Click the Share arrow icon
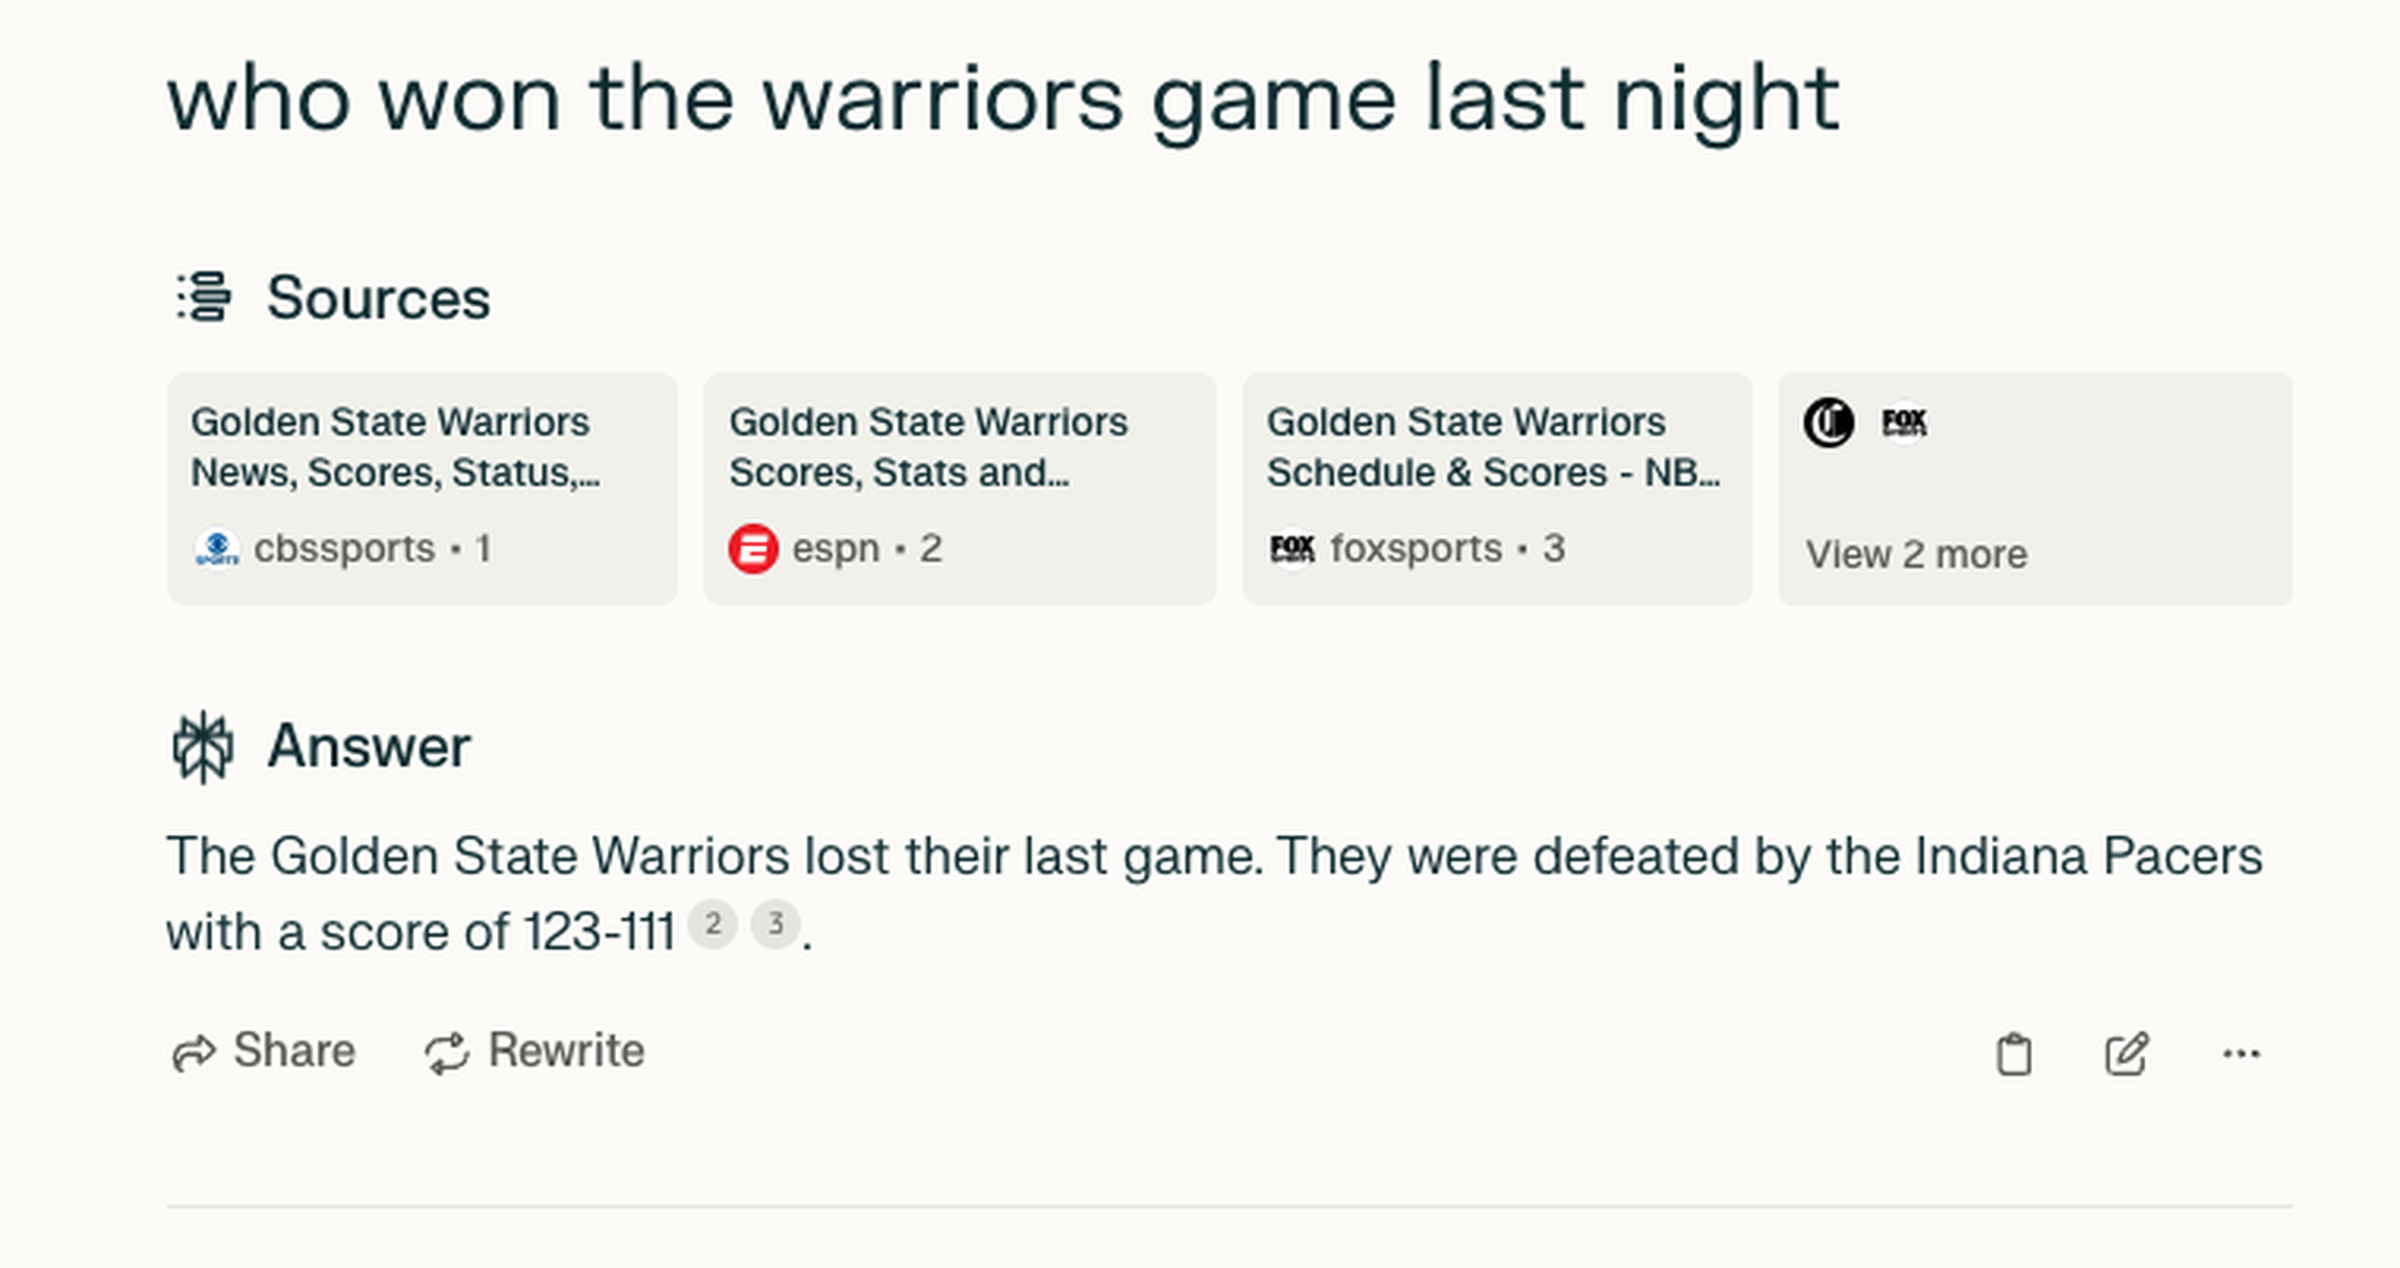This screenshot has width=2400, height=1268. click(196, 1051)
